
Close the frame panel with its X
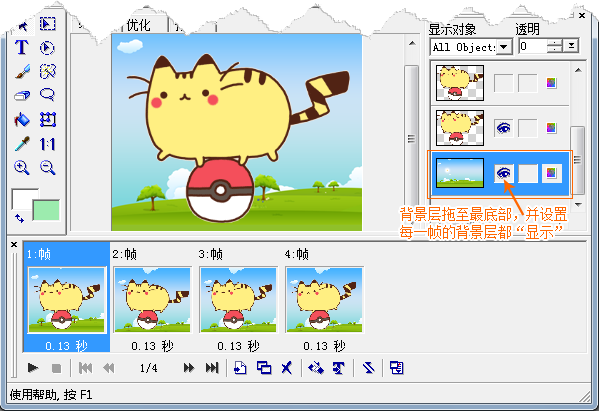(14, 244)
